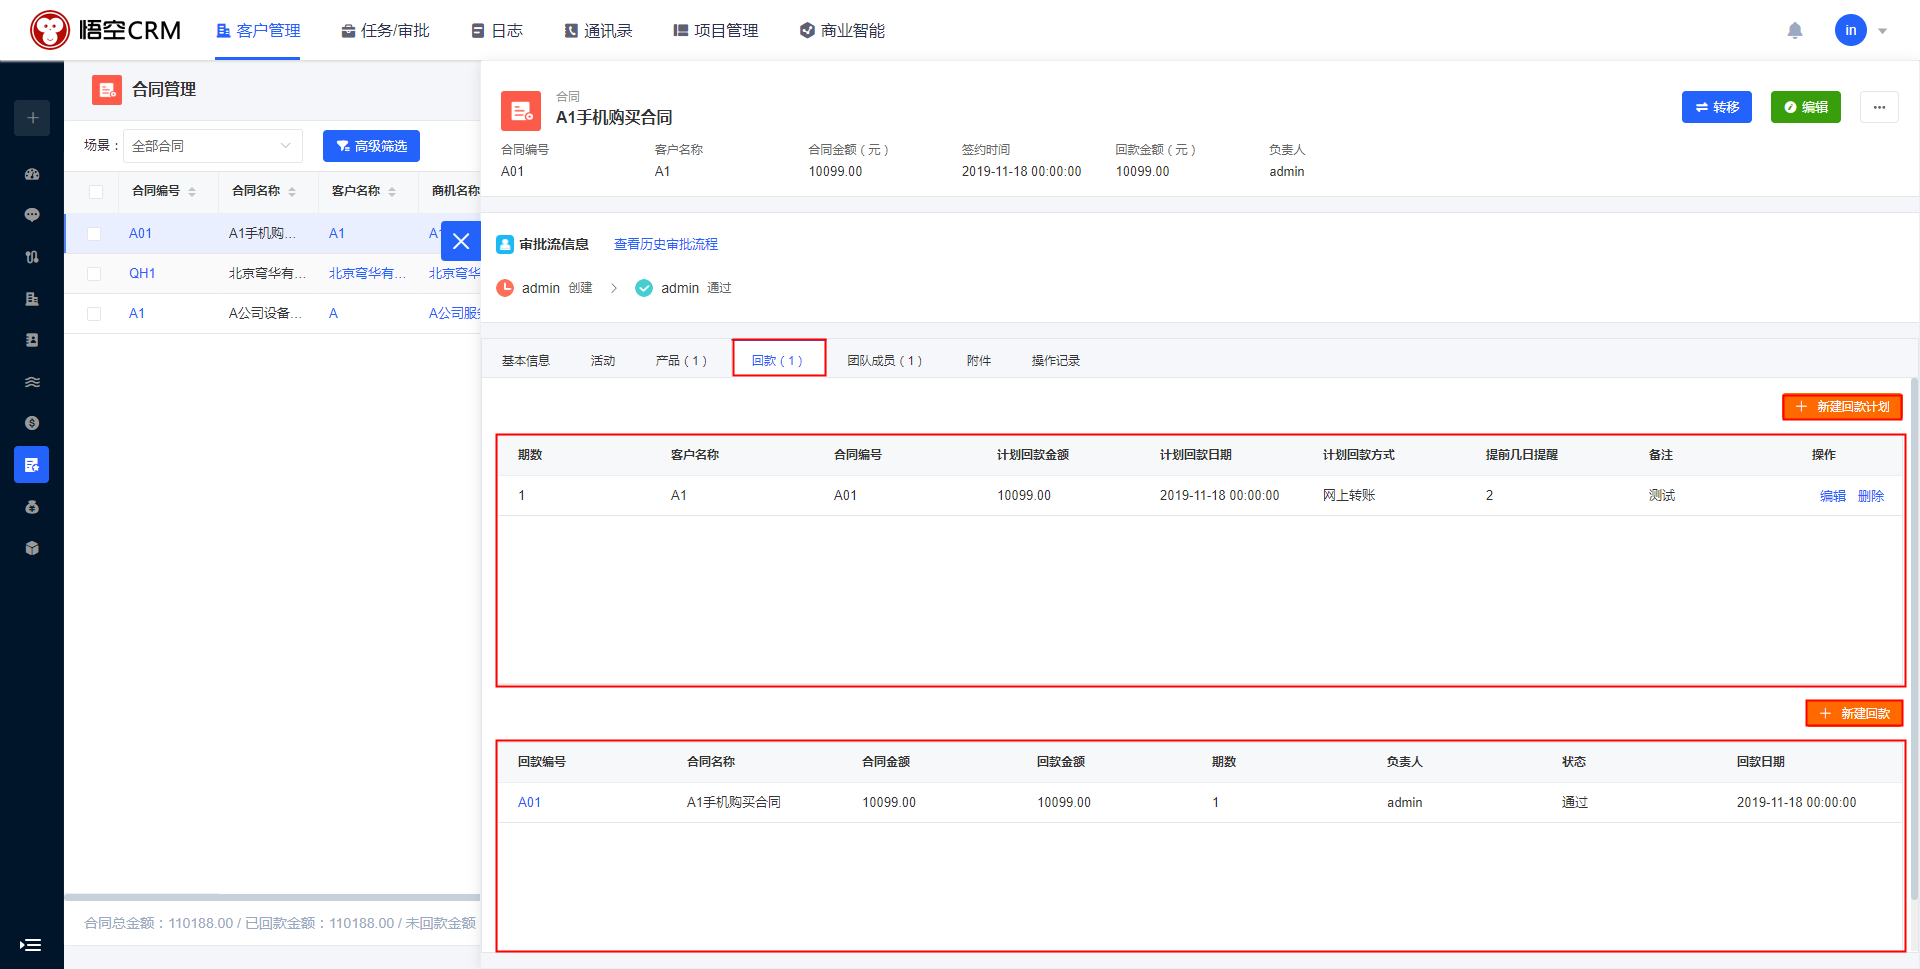
Task: Open 任务/审批 in top navigation
Action: point(385,31)
